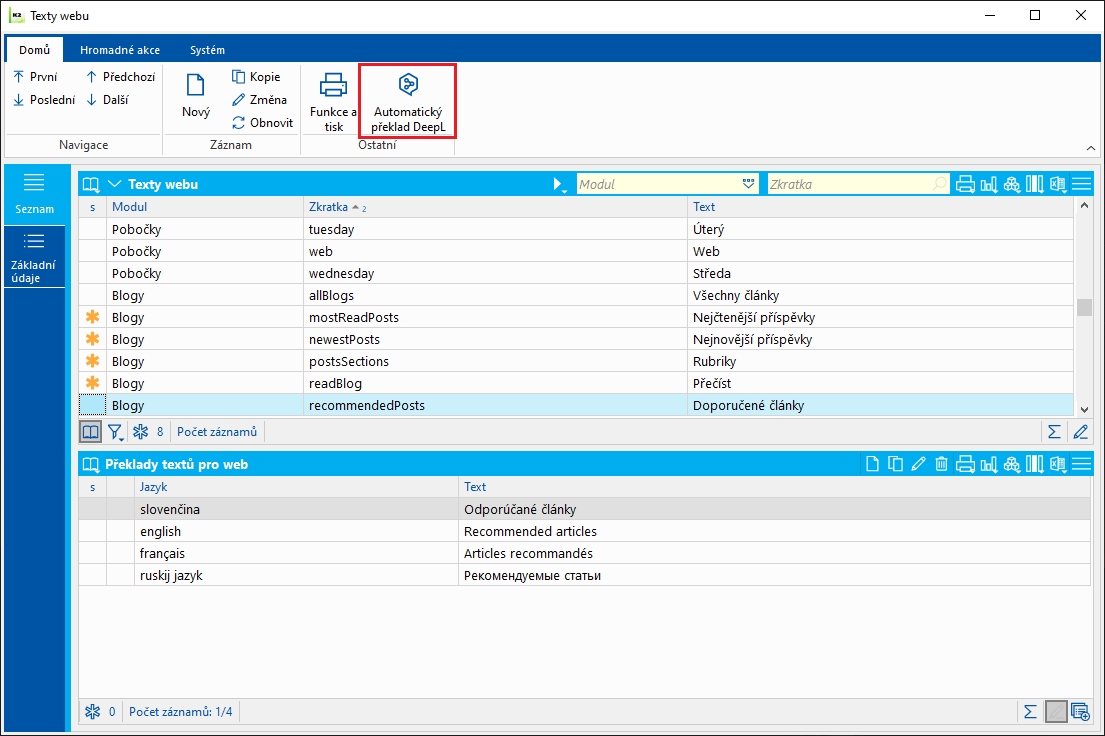Toggle the book view button under the grid

pos(91,432)
